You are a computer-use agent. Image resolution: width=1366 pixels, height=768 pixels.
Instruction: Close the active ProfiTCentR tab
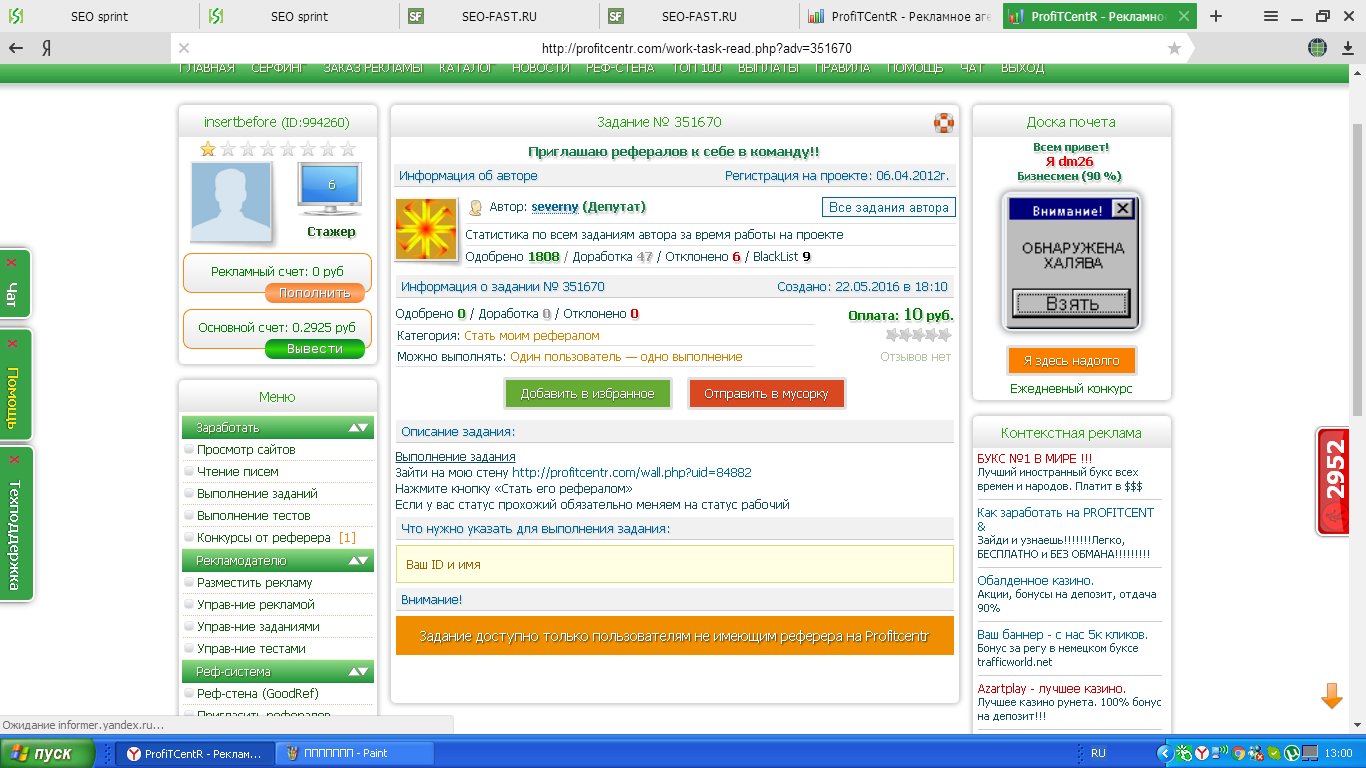click(1184, 16)
